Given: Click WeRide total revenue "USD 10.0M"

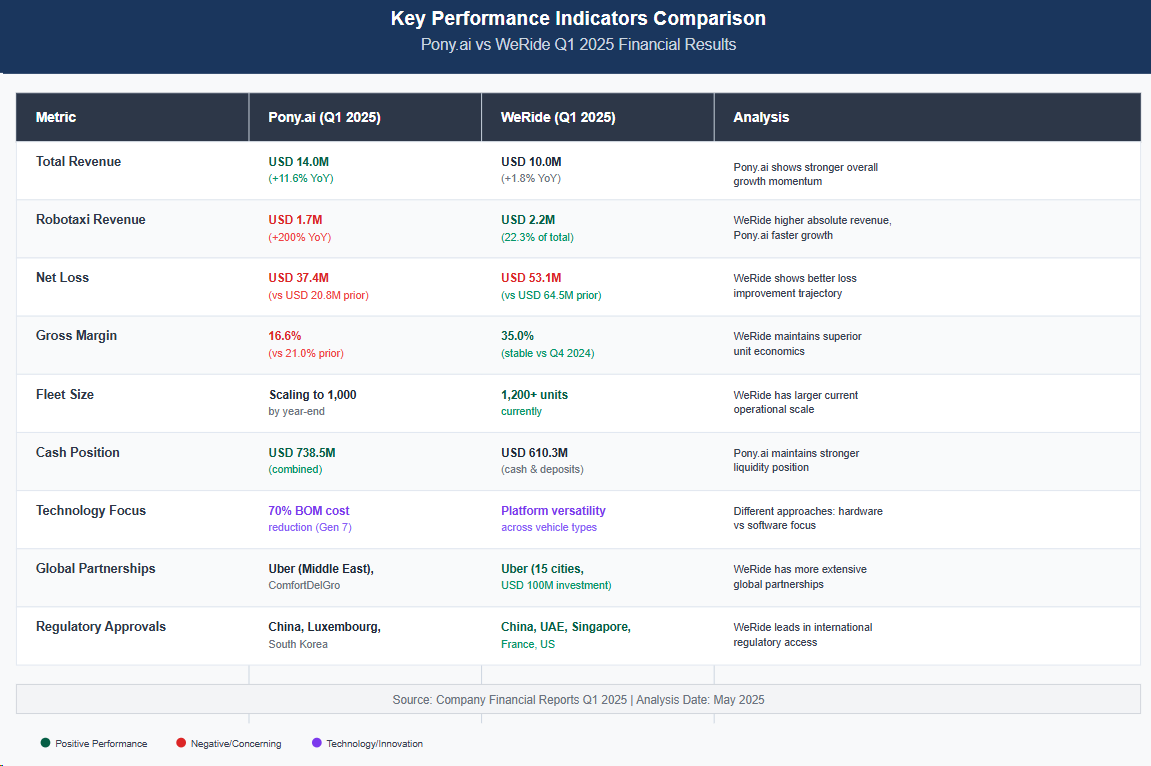Looking at the screenshot, I should tap(531, 161).
